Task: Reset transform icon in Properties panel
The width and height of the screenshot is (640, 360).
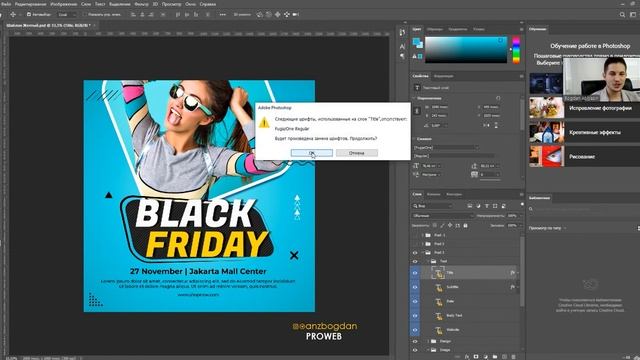Action: [498, 98]
